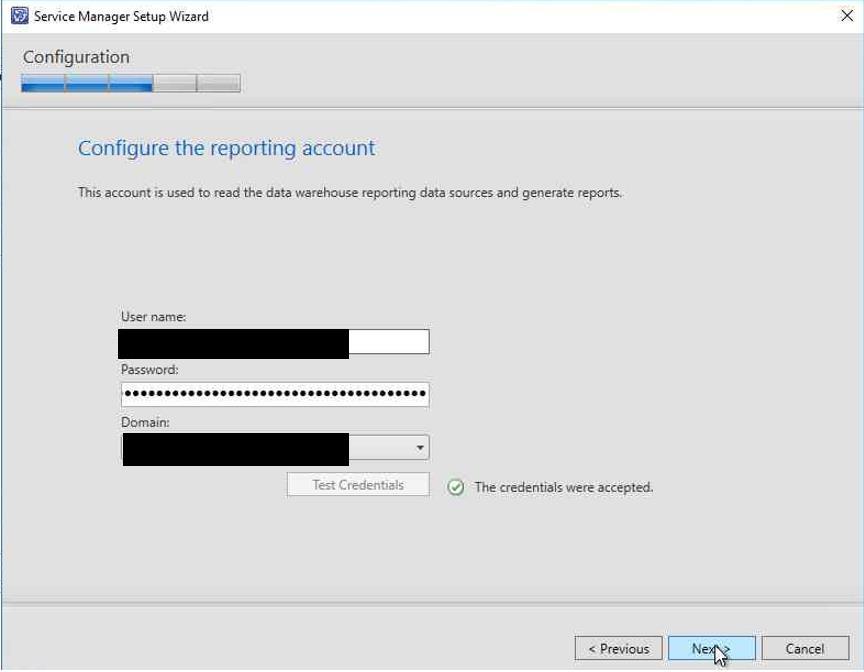Viewport: 864px width, 672px height.
Task: Click the Service Manager Setup Wizard icon
Action: pyautogui.click(x=19, y=15)
